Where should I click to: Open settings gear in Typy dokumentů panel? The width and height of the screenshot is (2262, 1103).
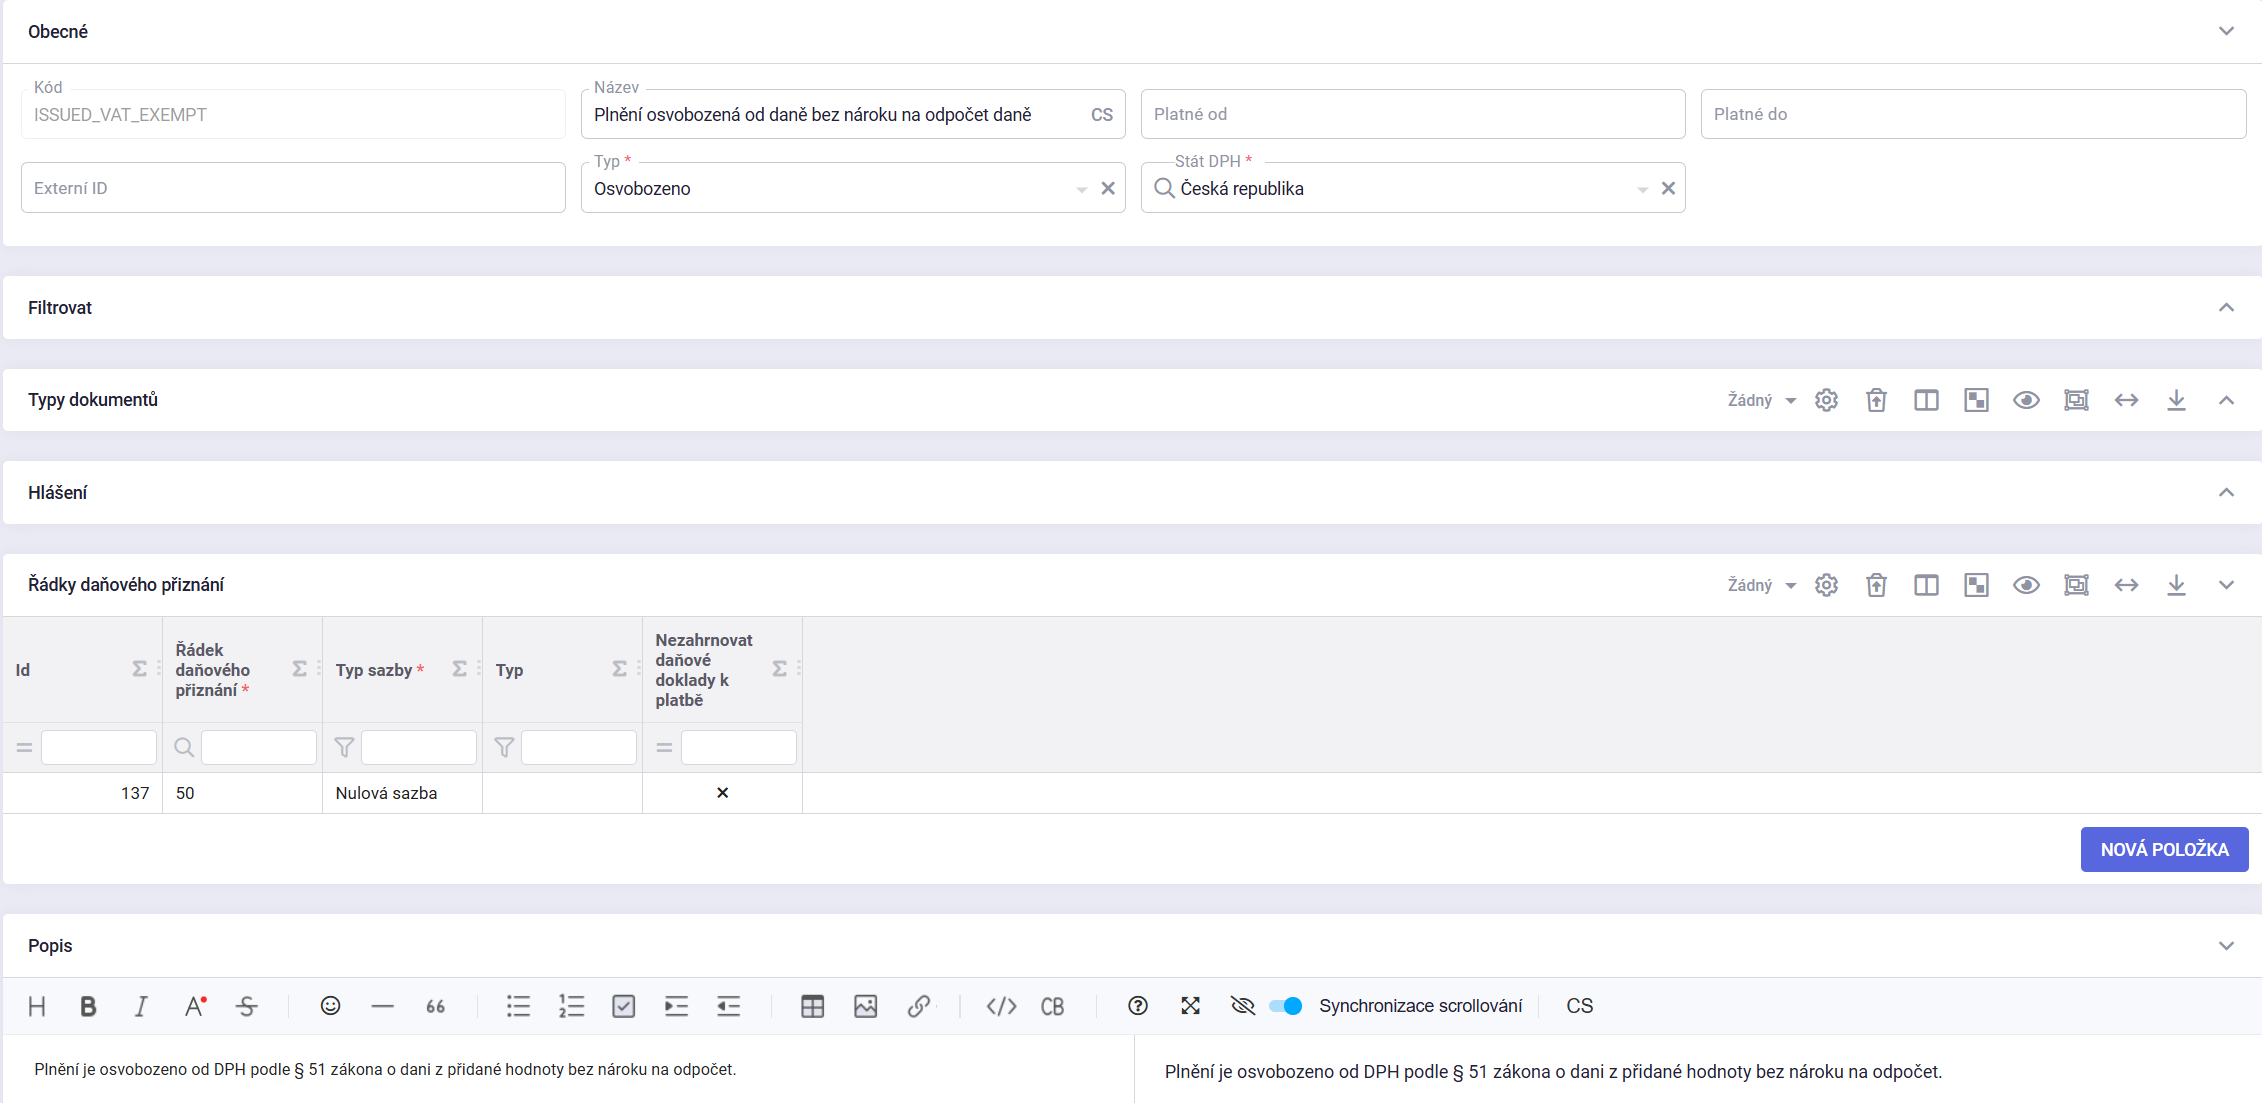[x=1826, y=400]
